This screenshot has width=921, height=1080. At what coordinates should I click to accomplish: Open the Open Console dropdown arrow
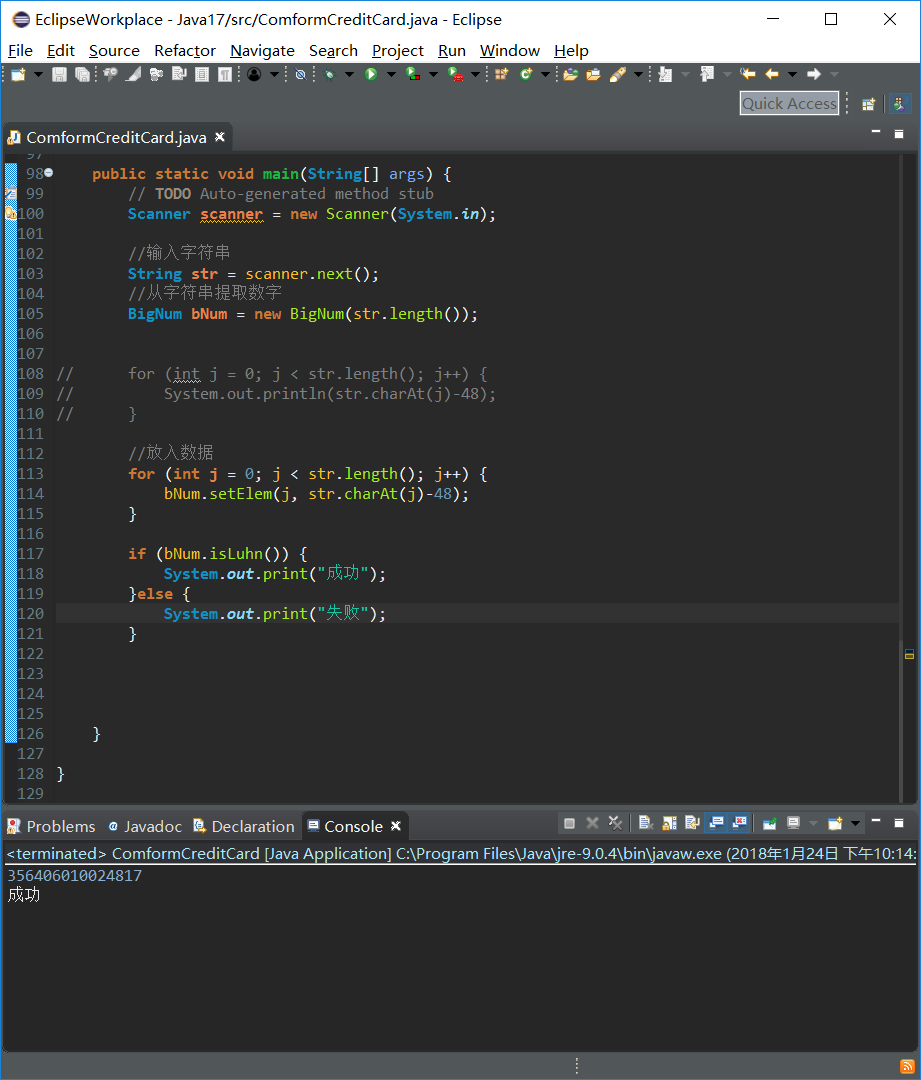(855, 823)
